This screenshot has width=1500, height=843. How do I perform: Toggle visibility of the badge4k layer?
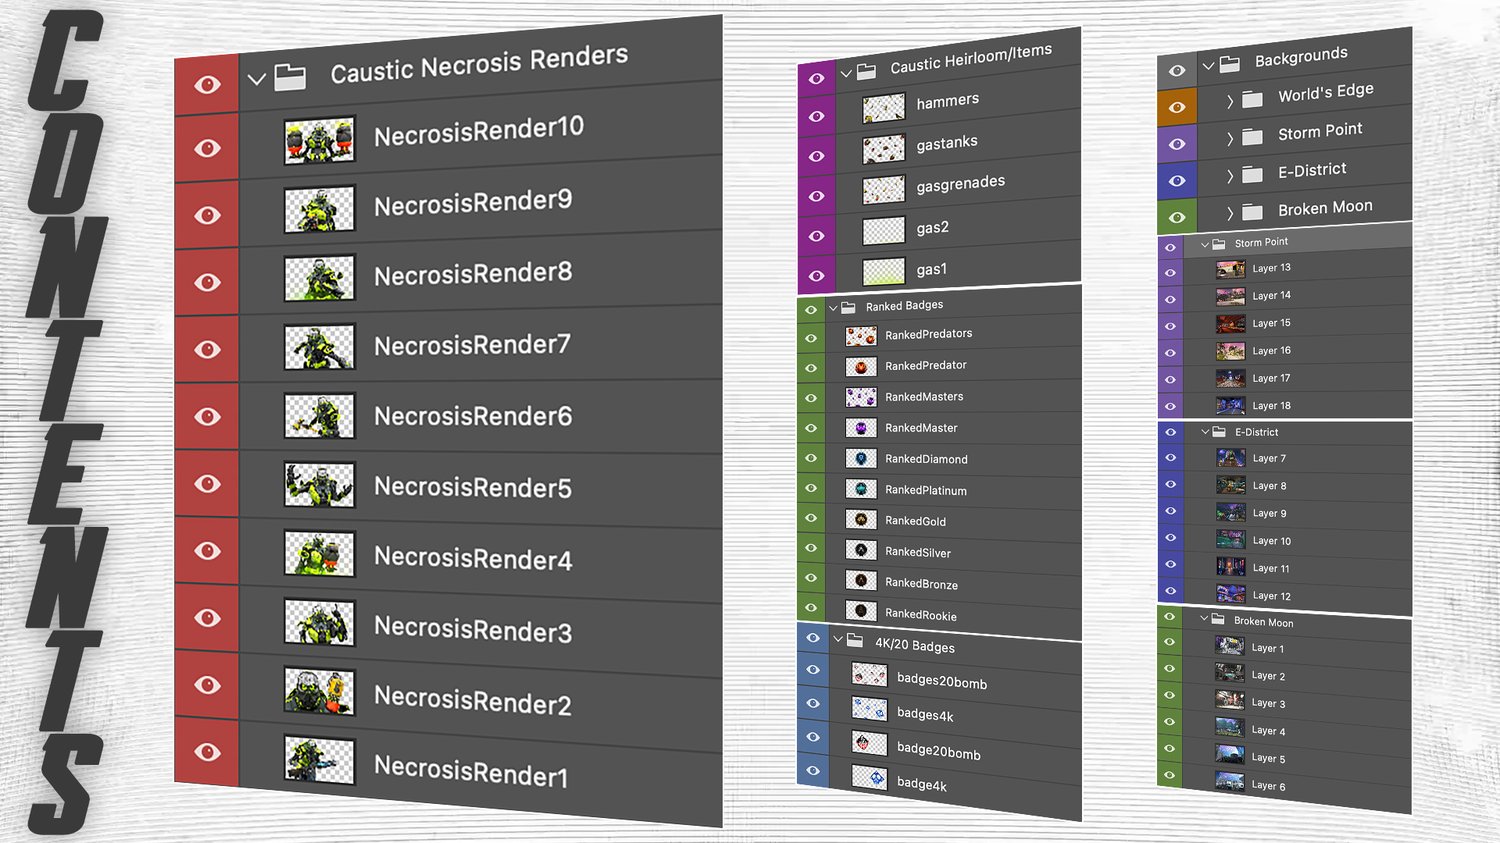813,770
